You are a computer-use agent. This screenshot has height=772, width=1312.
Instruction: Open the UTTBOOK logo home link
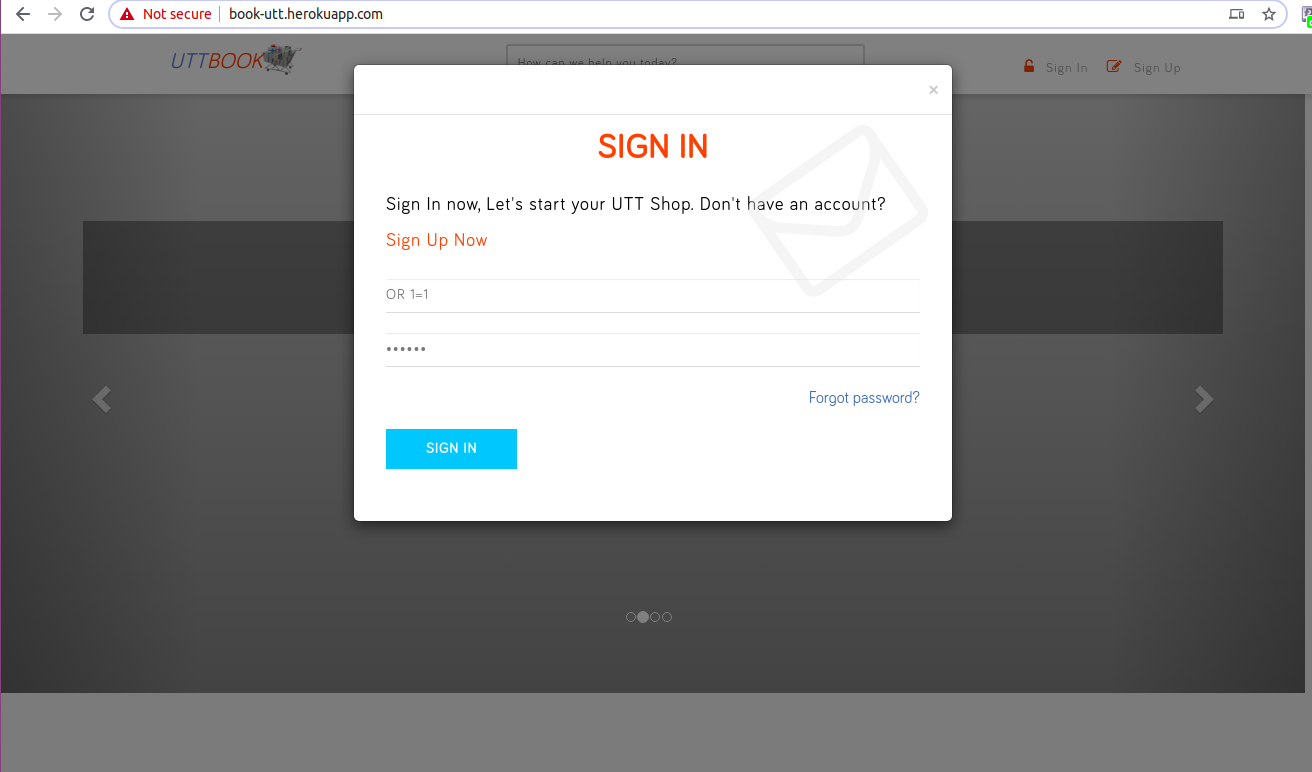[236, 61]
